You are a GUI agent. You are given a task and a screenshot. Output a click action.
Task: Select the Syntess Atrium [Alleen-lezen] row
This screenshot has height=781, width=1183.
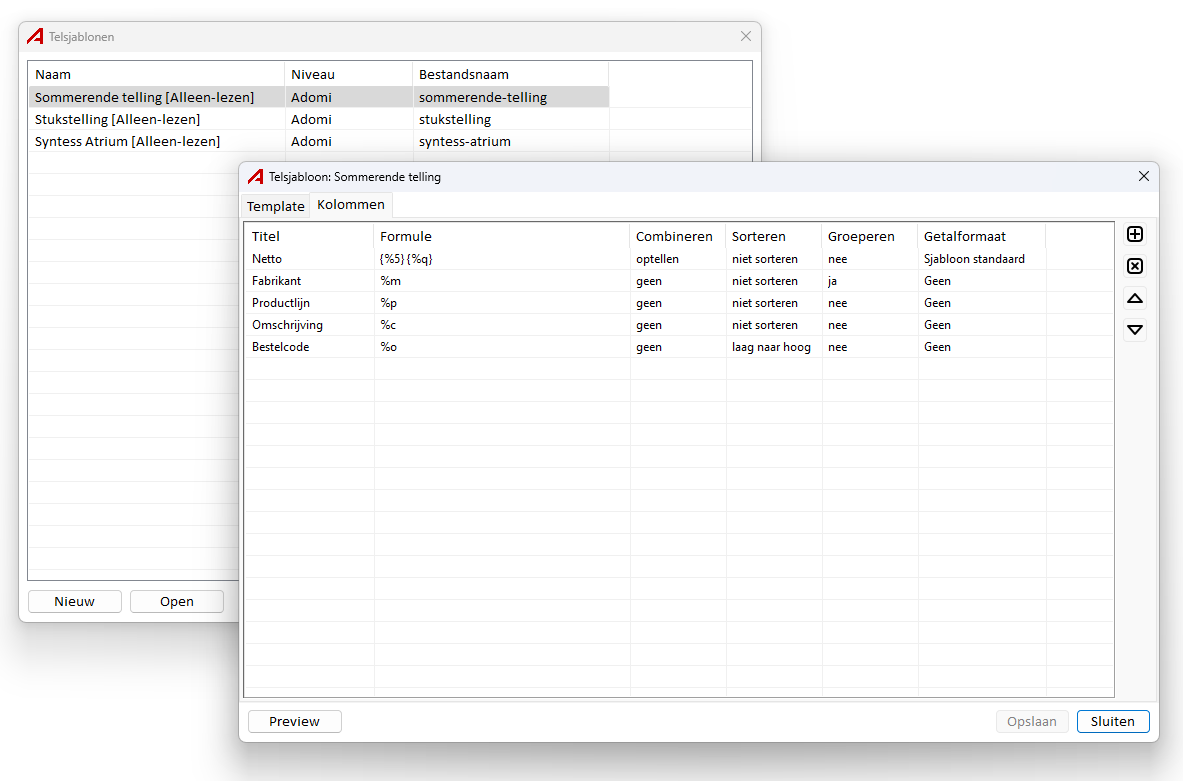click(x=319, y=141)
